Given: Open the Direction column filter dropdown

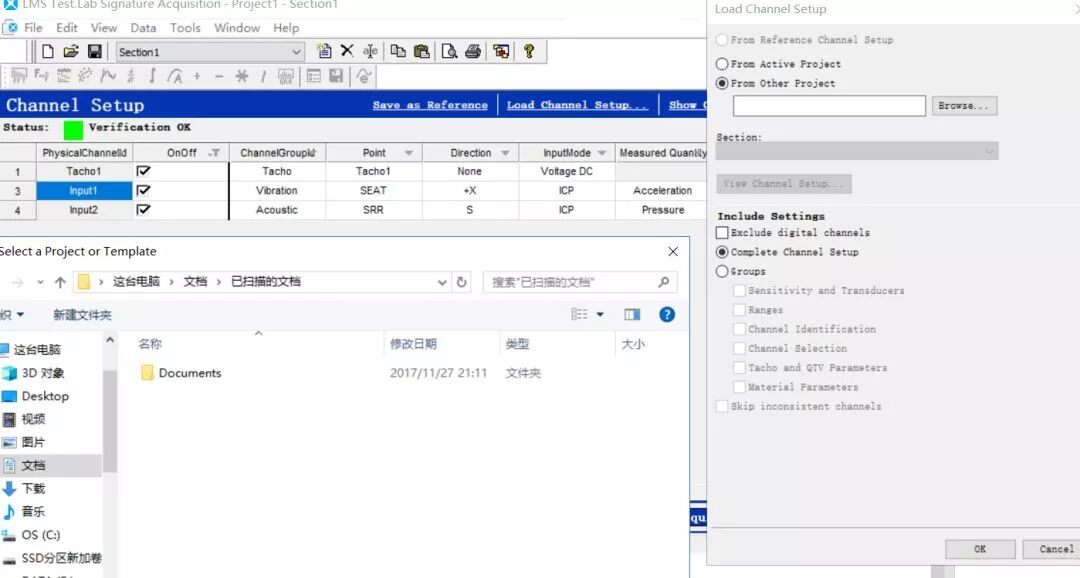Looking at the screenshot, I should point(506,153).
